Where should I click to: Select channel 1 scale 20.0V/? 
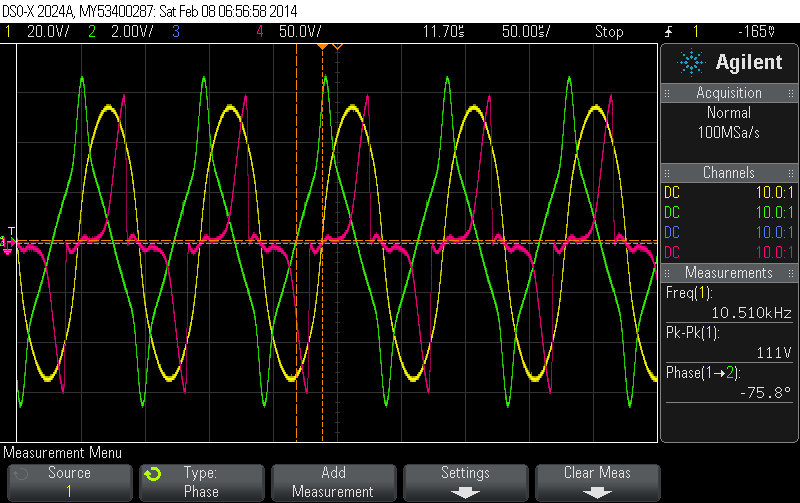click(48, 32)
